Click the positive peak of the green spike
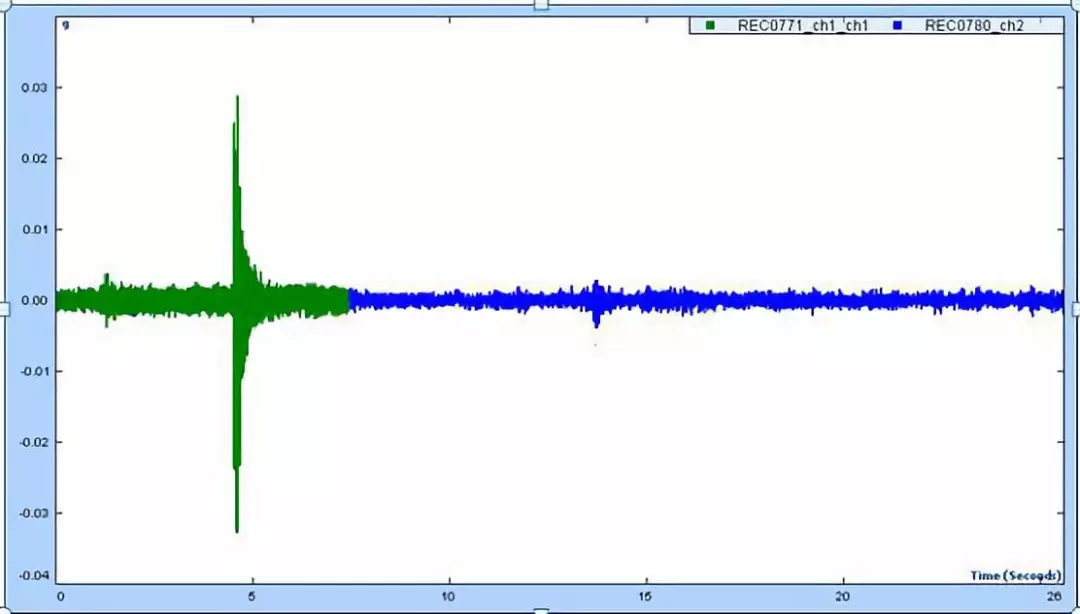This screenshot has height=614, width=1080. tap(237, 98)
